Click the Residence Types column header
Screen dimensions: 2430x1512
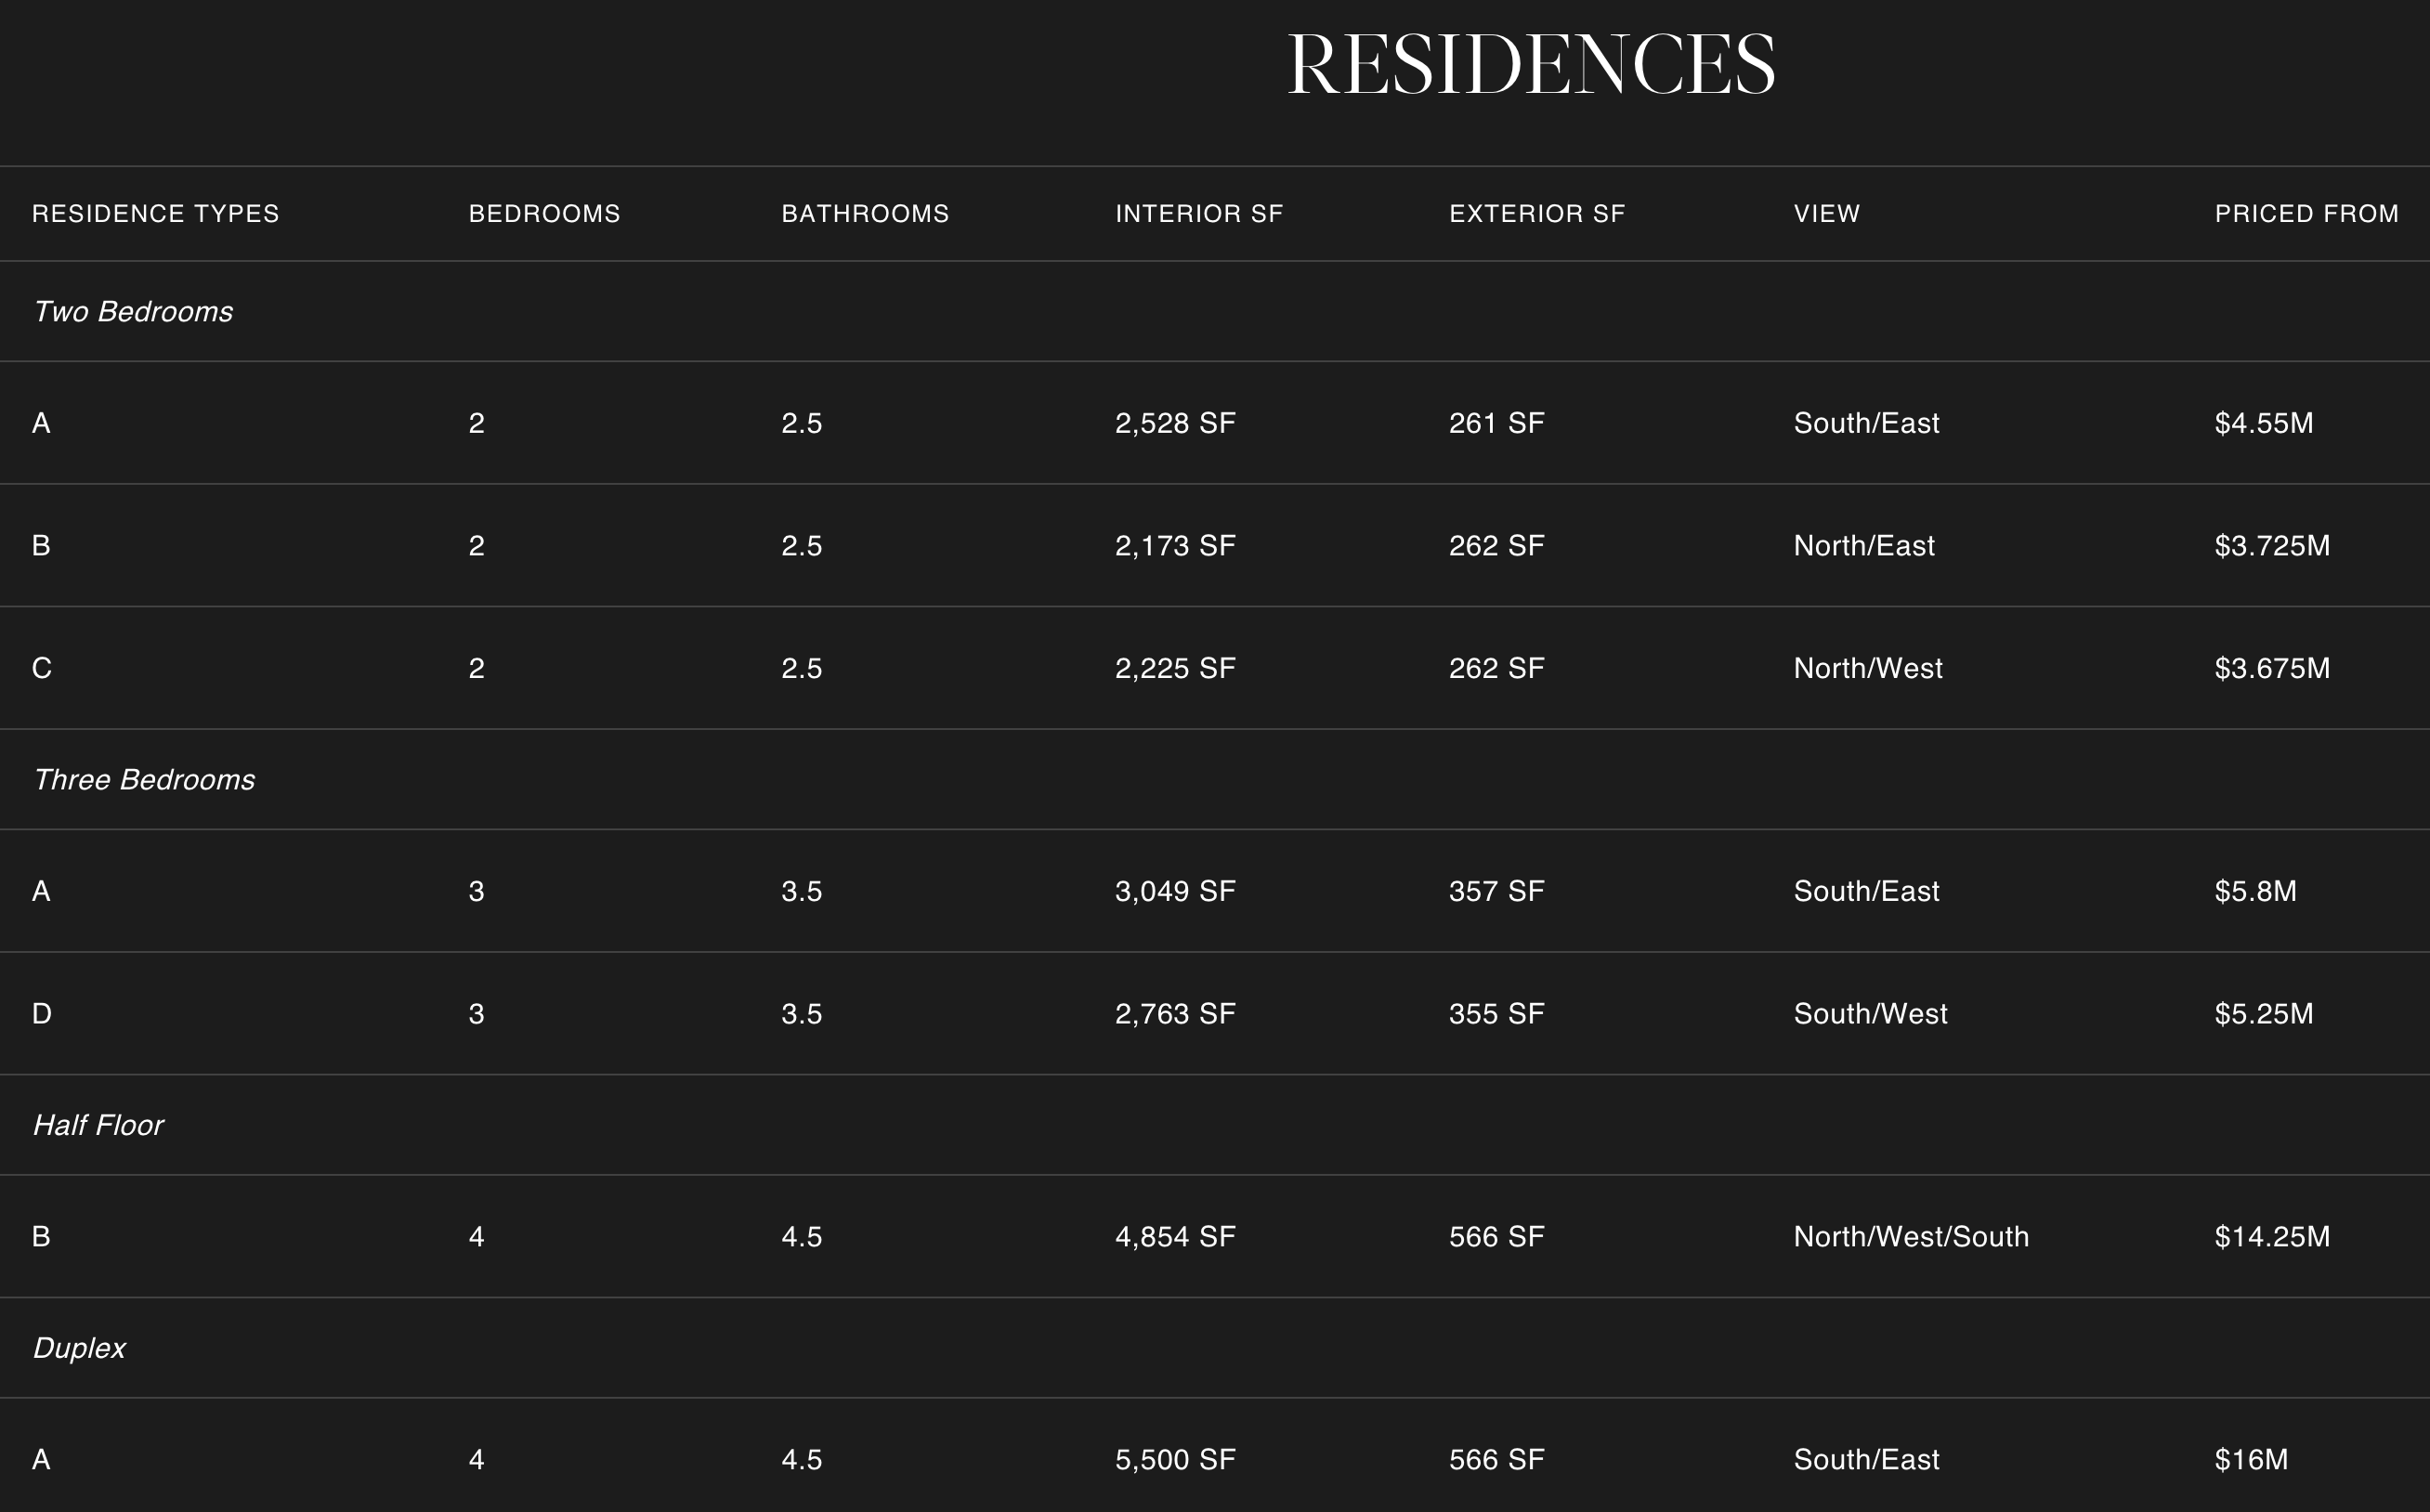(155, 214)
